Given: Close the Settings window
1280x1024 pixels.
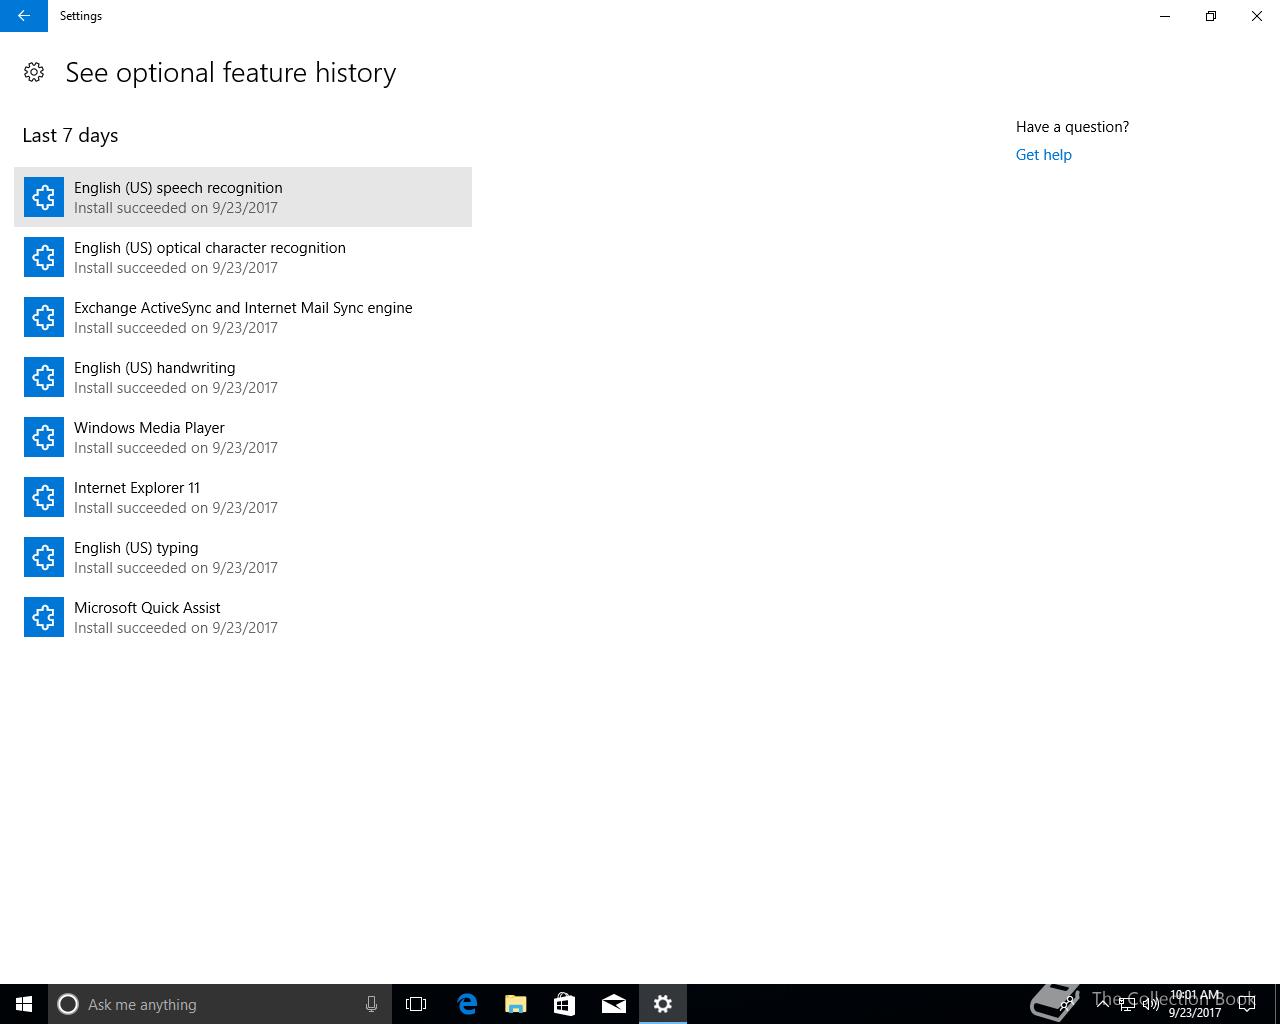Looking at the screenshot, I should click(1257, 16).
